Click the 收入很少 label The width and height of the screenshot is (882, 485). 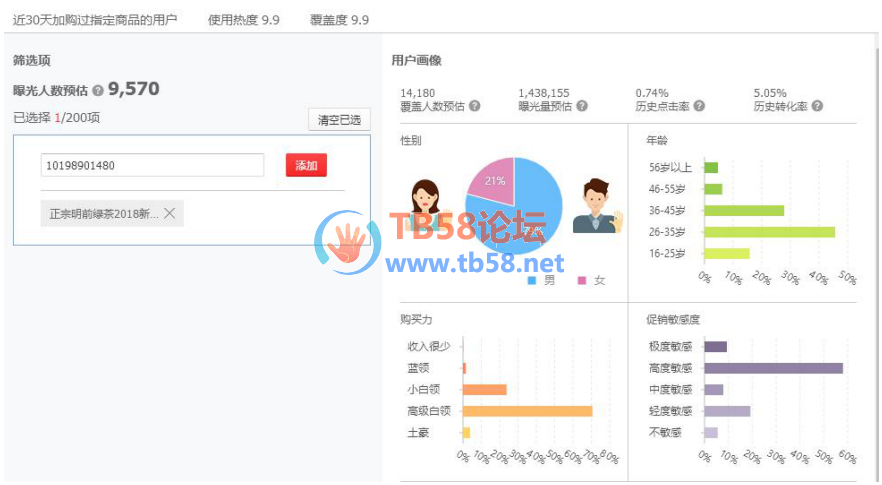(x=429, y=347)
